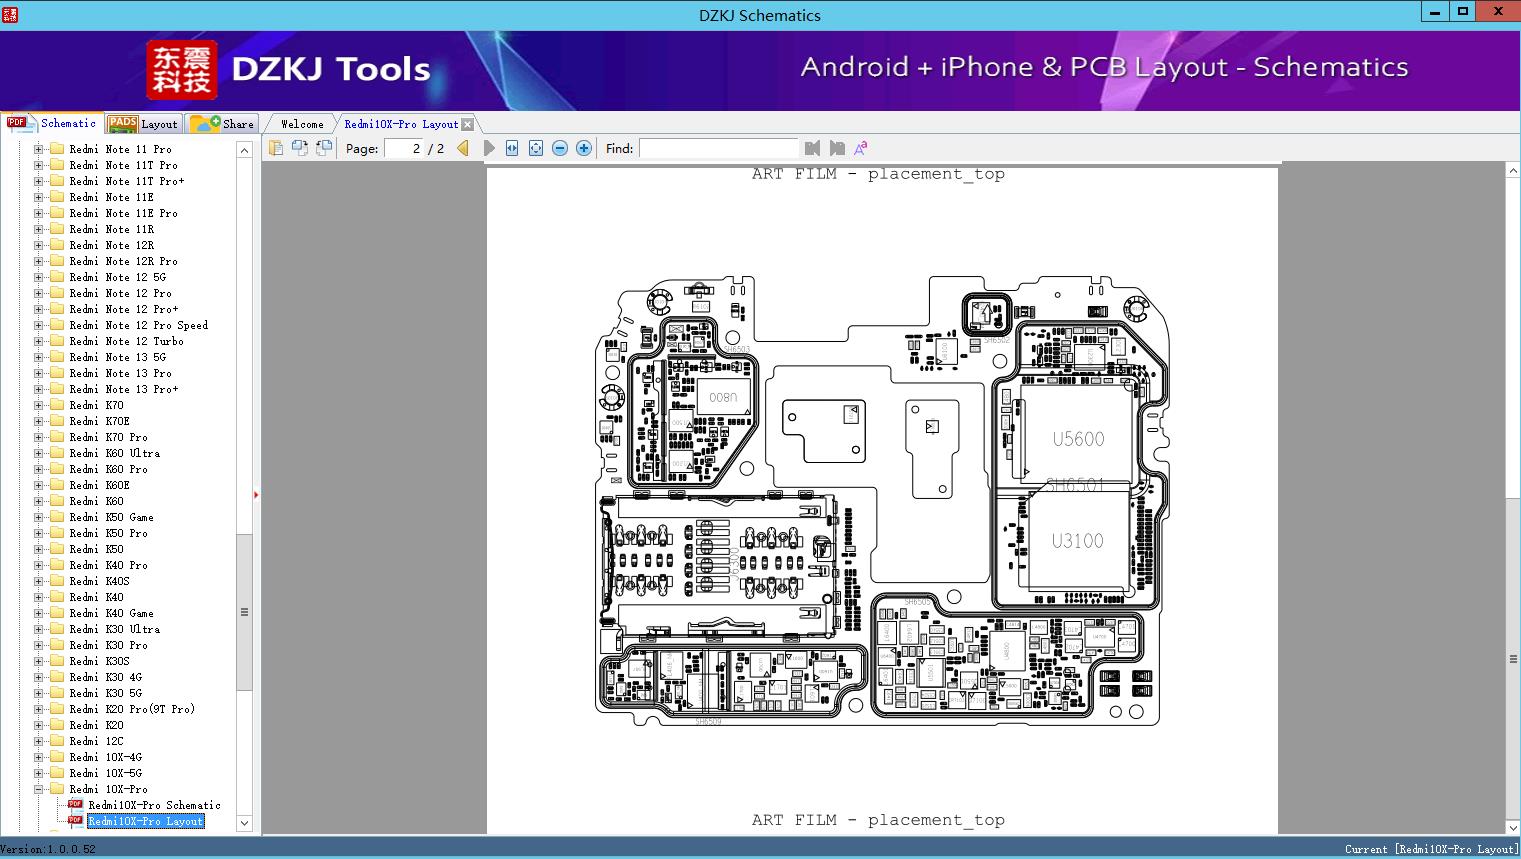Expand the Redmi K70 Pro node

coord(38,437)
